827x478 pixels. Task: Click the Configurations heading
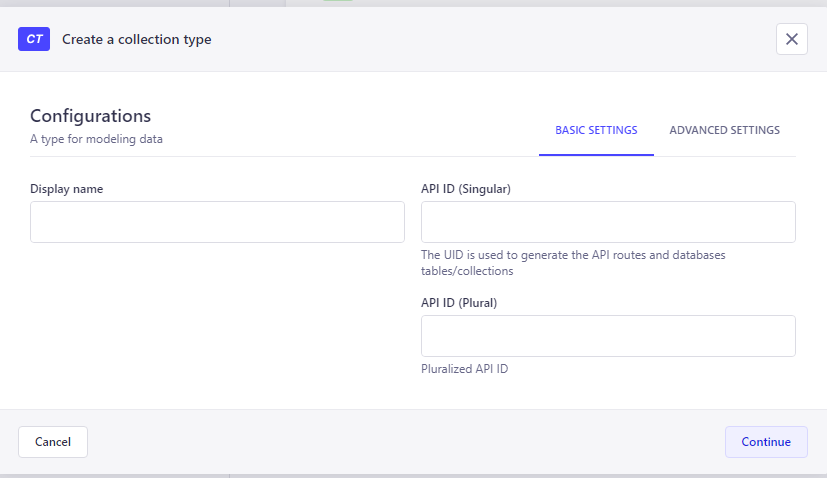tap(90, 116)
